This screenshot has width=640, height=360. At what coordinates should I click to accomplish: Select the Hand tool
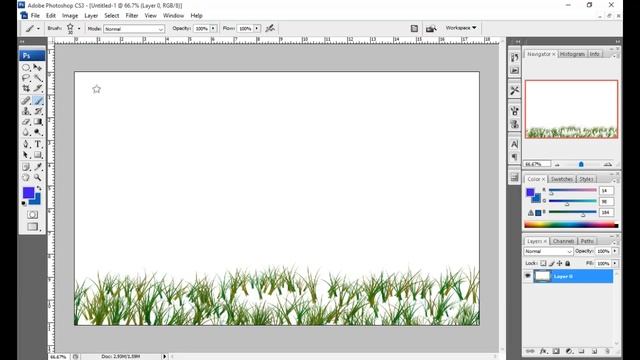[26, 178]
